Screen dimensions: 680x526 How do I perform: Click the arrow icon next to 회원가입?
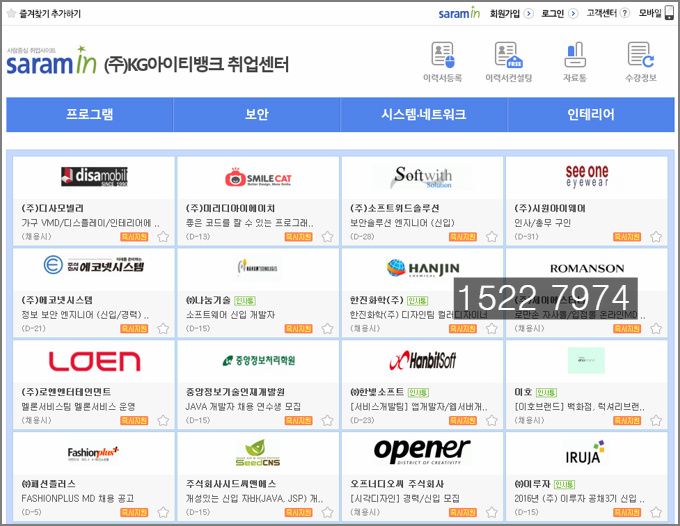528,13
